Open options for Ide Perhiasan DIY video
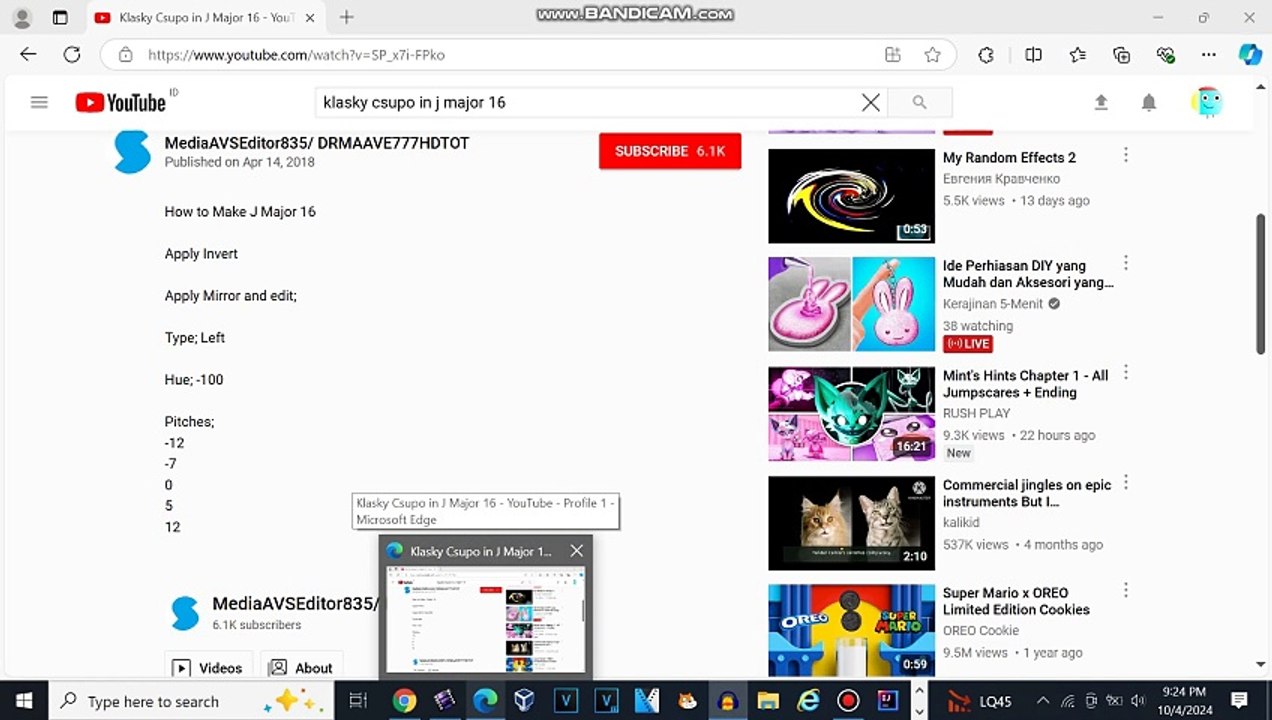The width and height of the screenshot is (1272, 720). point(1126,263)
